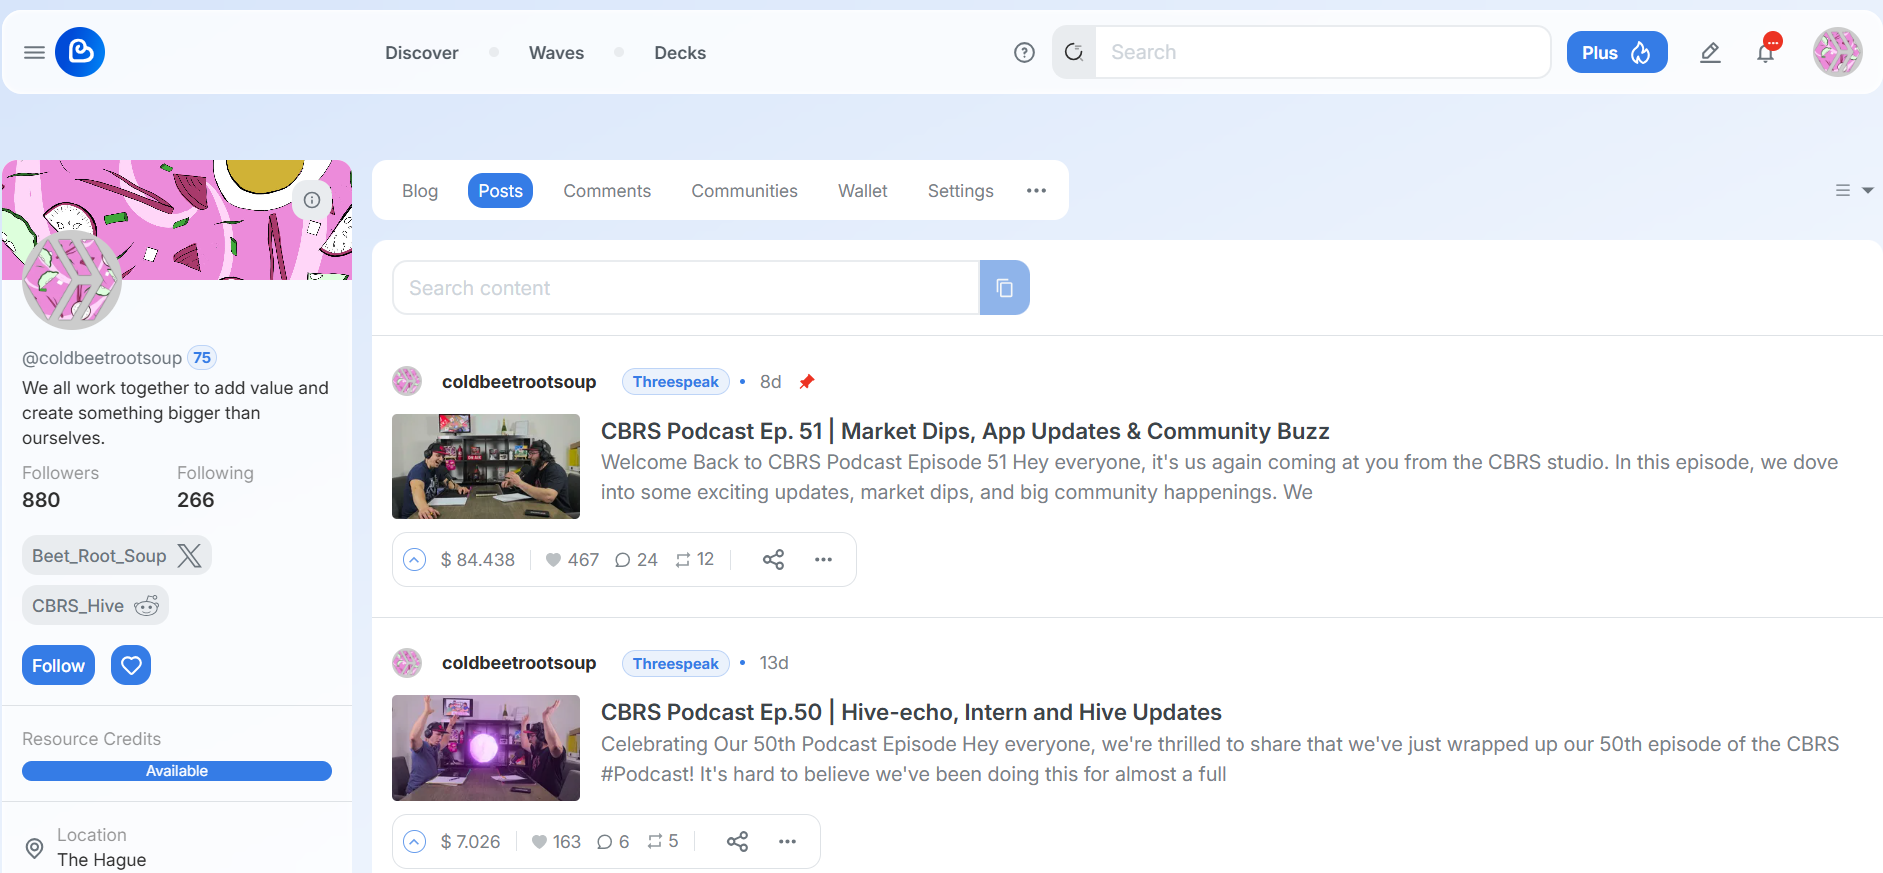
Task: View likes count 467 on Ep. 51 post
Action: pos(572,560)
